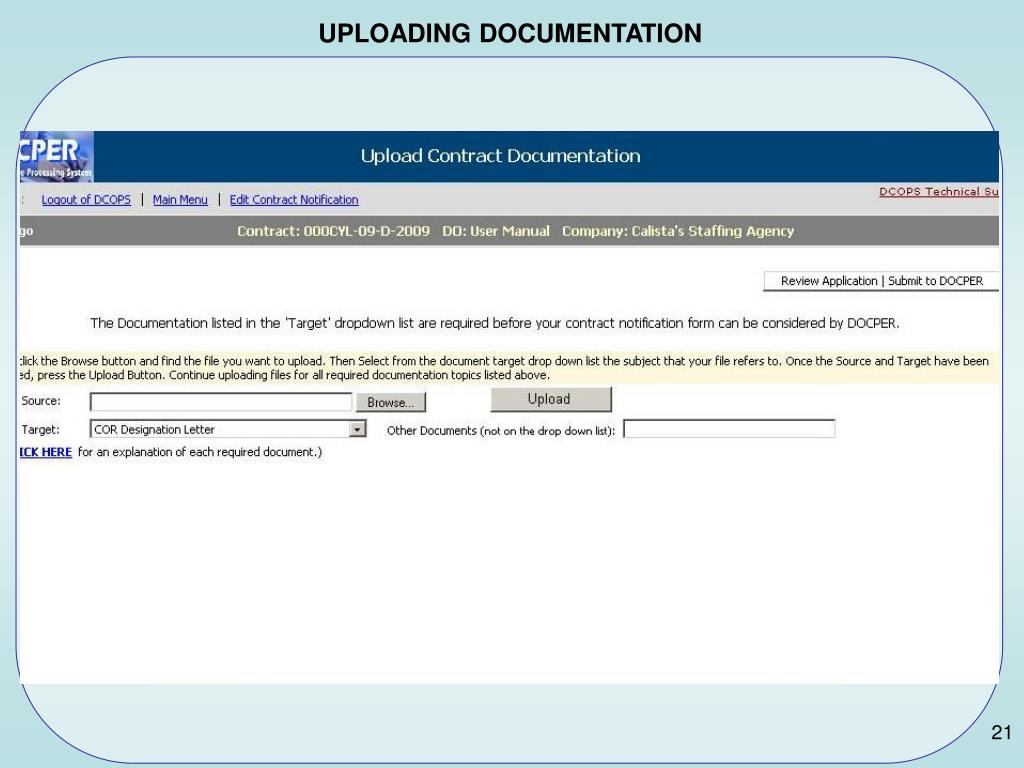Screen dimensions: 1024x768
Task: Click the DOCPER logo in the header
Action: pyautogui.click(x=56, y=156)
